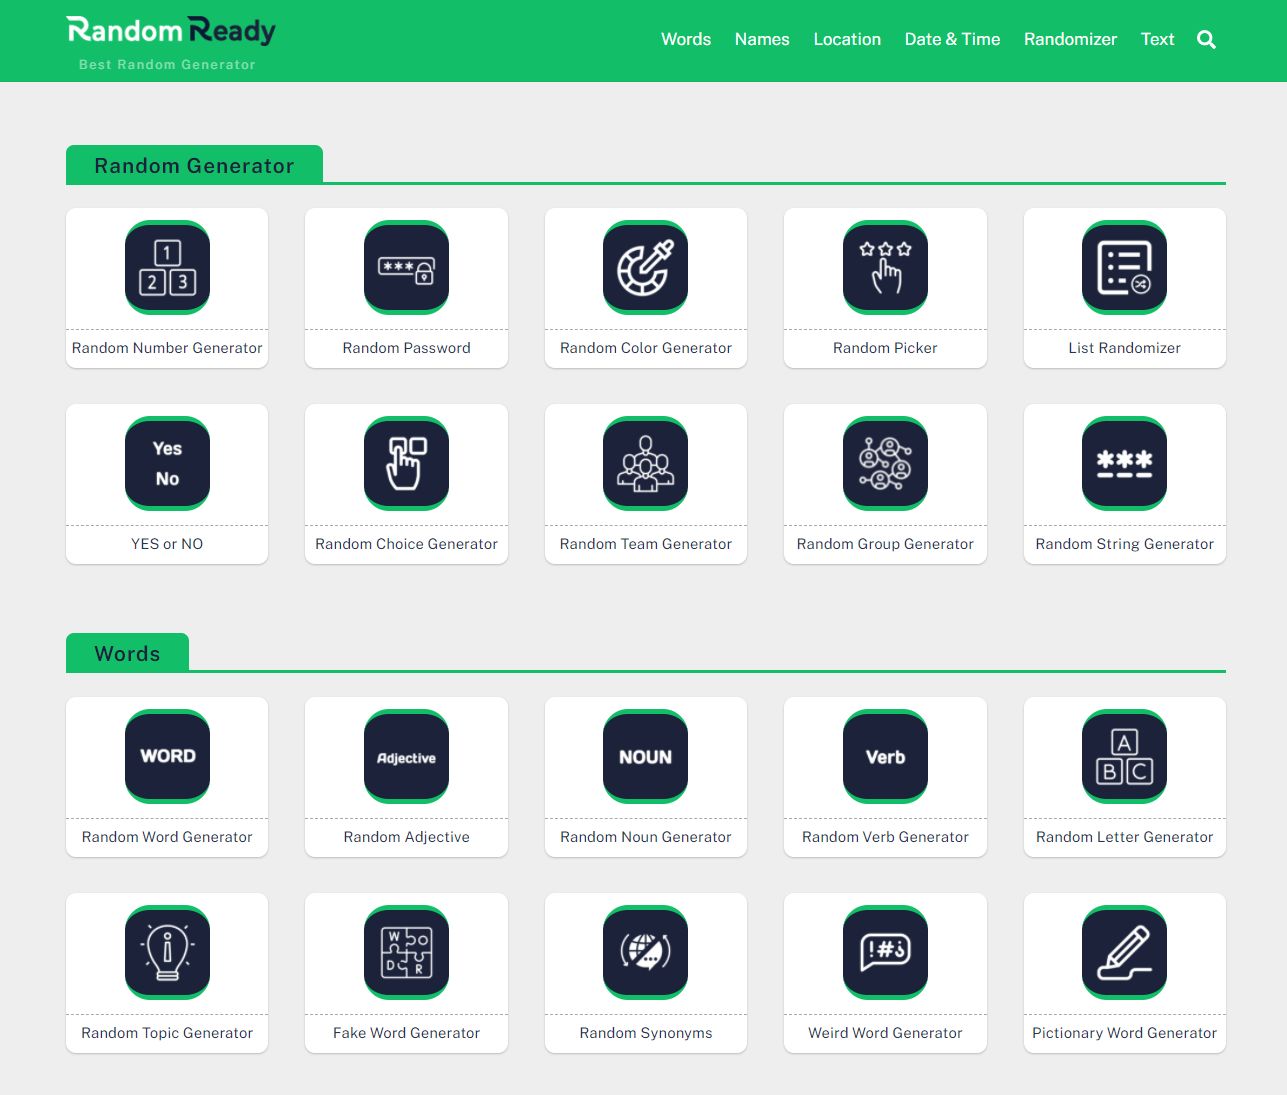Click the Weird Word Generator label link
The width and height of the screenshot is (1287, 1095).
coord(885,1033)
